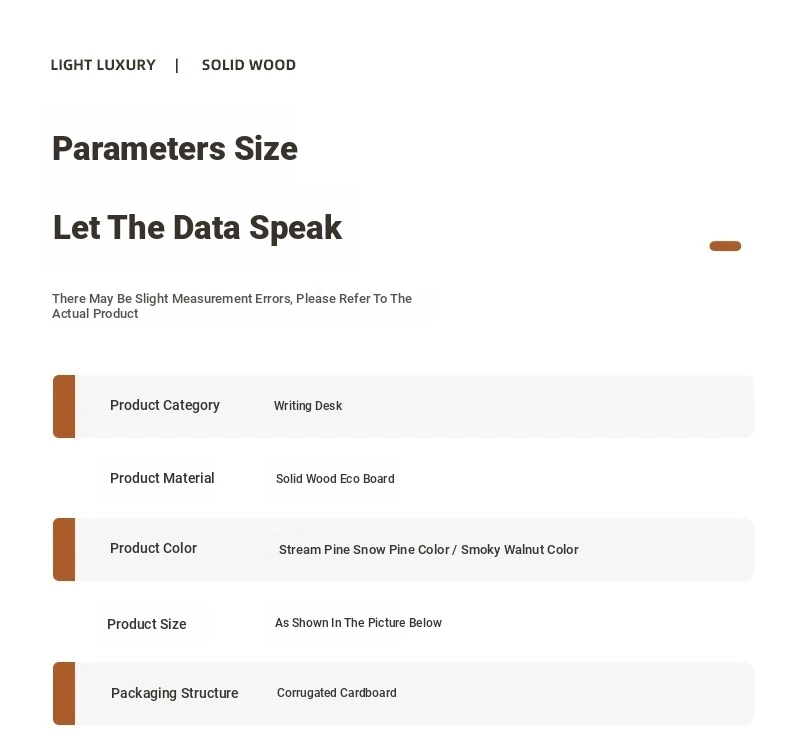Viewport: 790px width, 754px height.
Task: Click the Solid Wood Eco Board value
Action: click(335, 478)
